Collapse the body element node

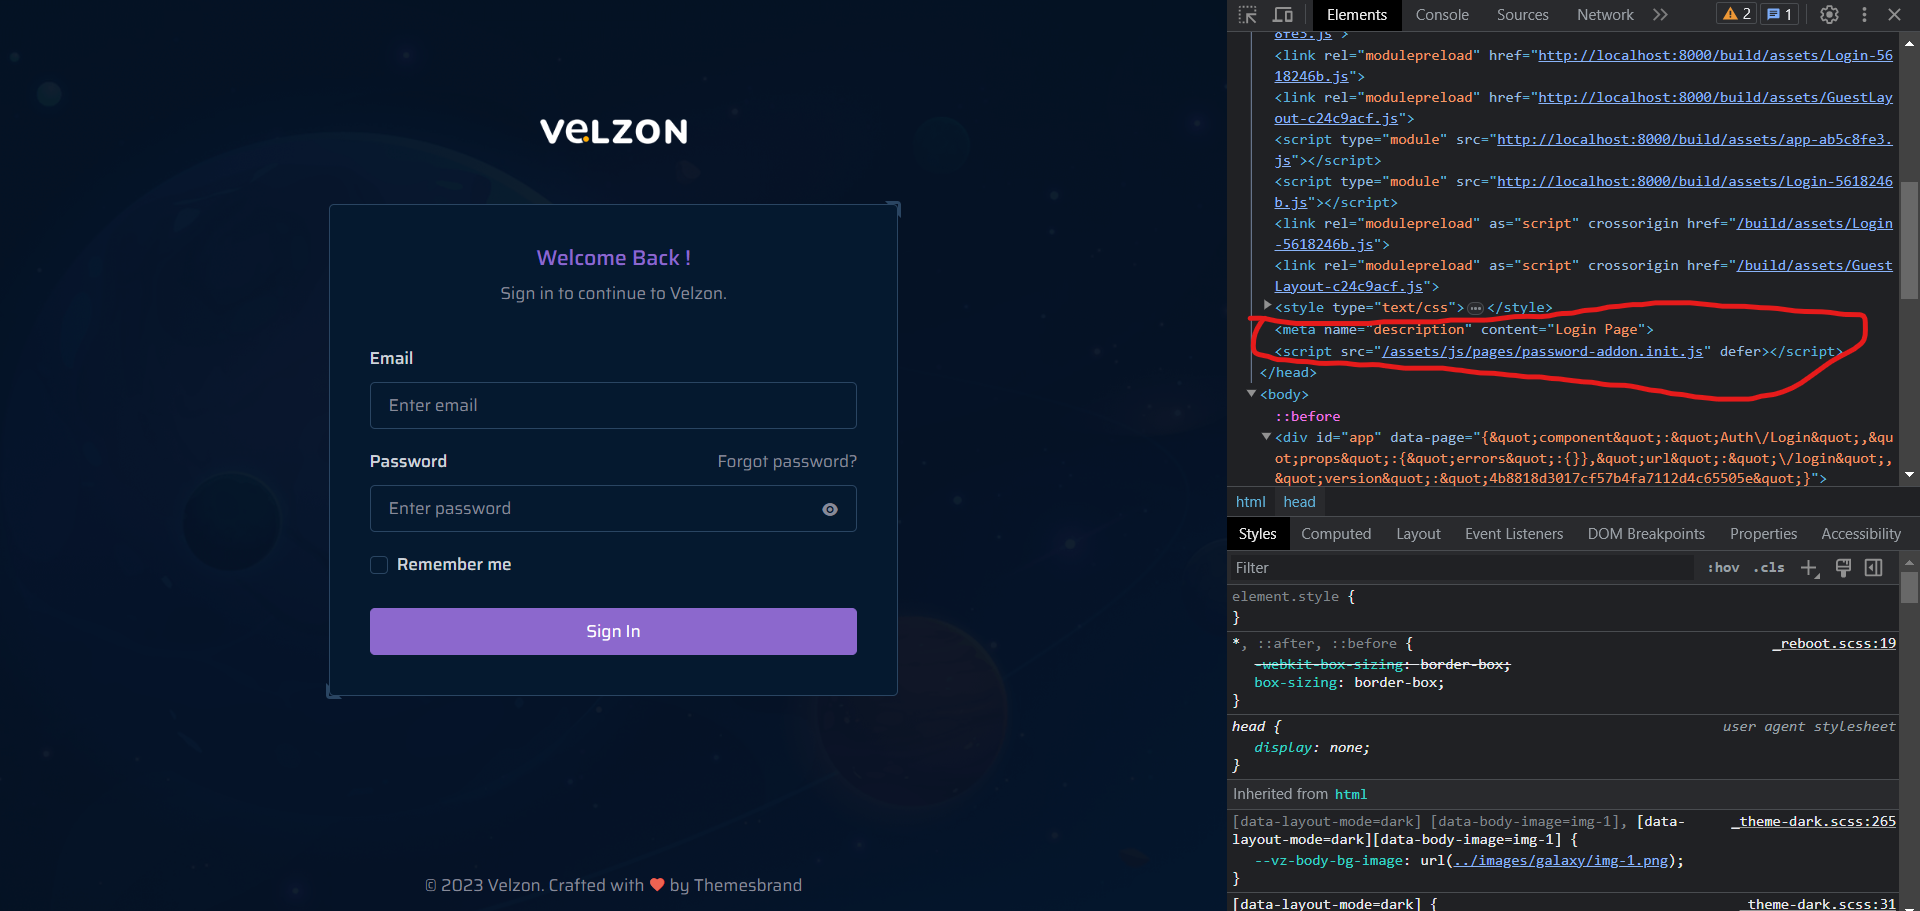[1251, 394]
